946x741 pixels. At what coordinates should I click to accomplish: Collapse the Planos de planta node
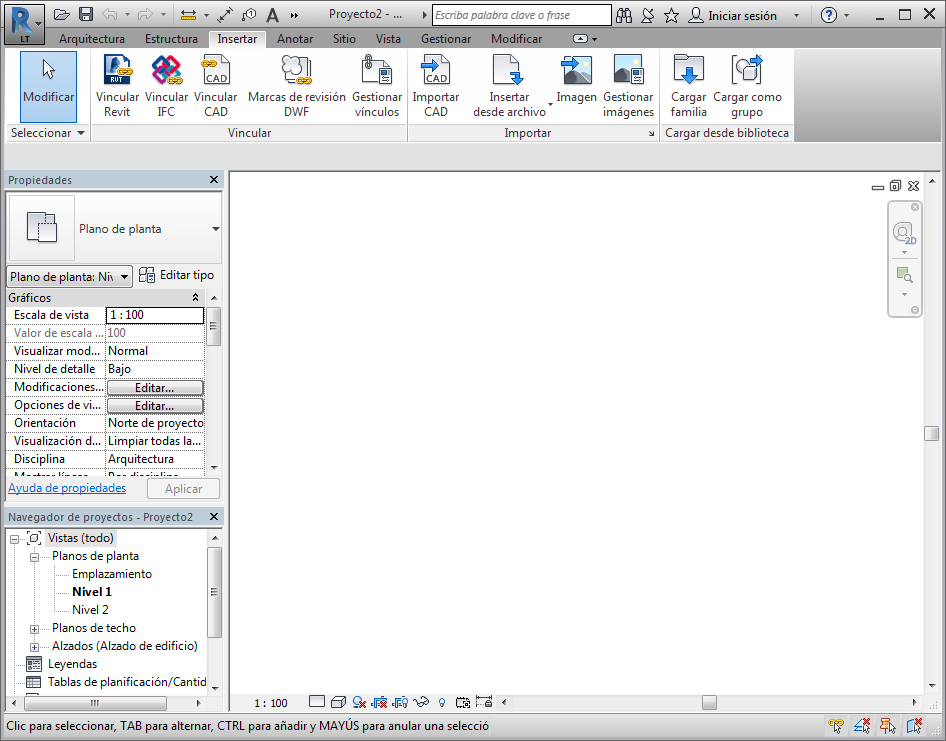coord(34,557)
